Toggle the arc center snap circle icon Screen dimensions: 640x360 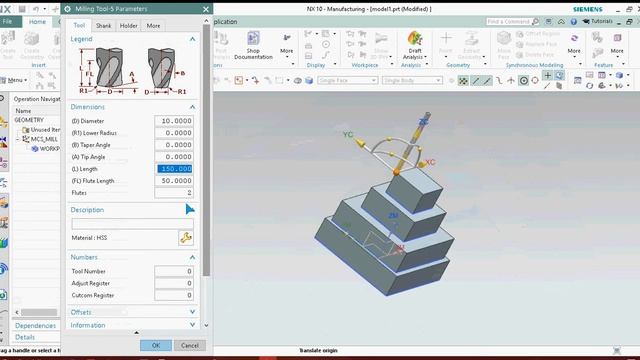coord(524,81)
